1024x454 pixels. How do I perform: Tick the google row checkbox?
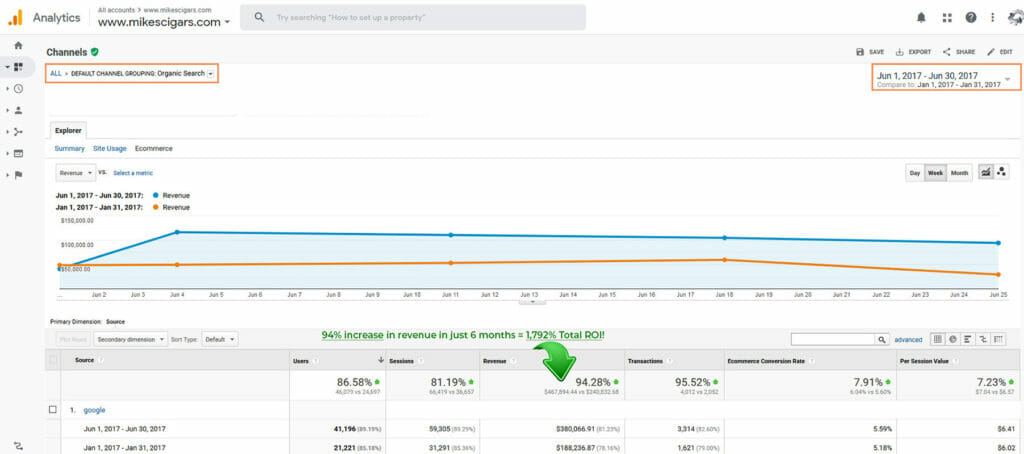click(53, 410)
